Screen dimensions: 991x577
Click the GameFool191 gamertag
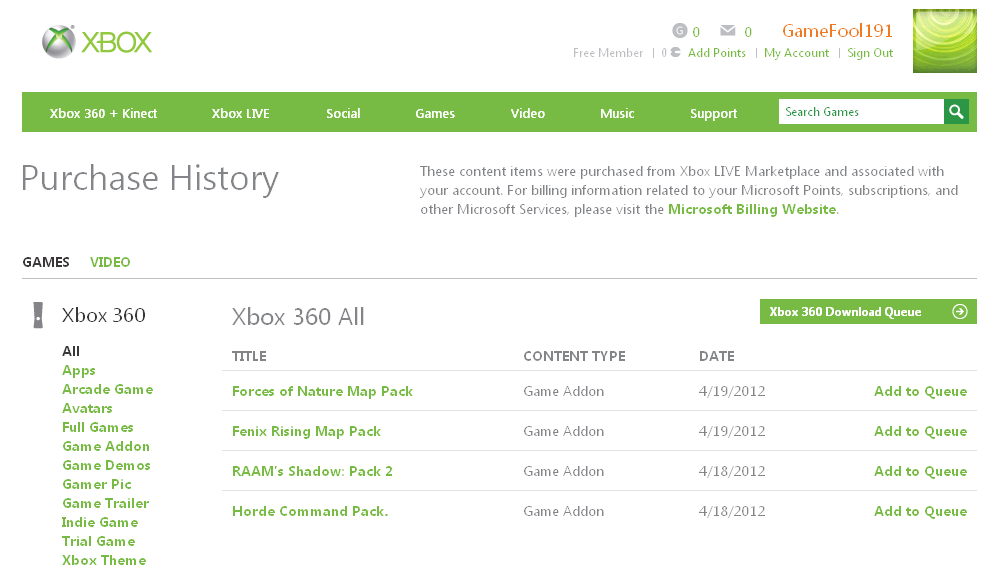pyautogui.click(x=837, y=30)
